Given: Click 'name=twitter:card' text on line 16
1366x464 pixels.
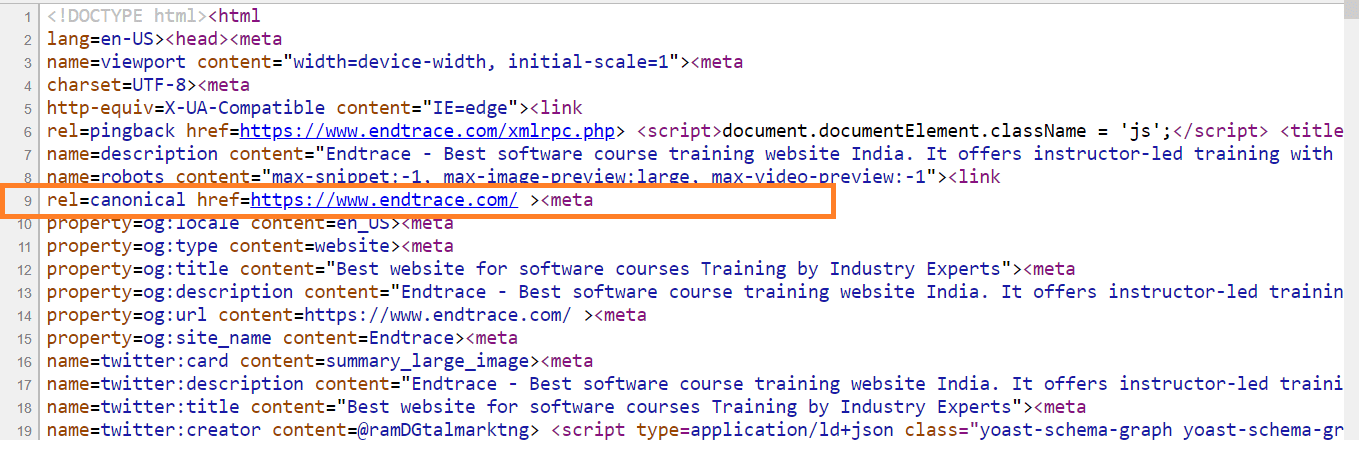Looking at the screenshot, I should tap(138, 361).
